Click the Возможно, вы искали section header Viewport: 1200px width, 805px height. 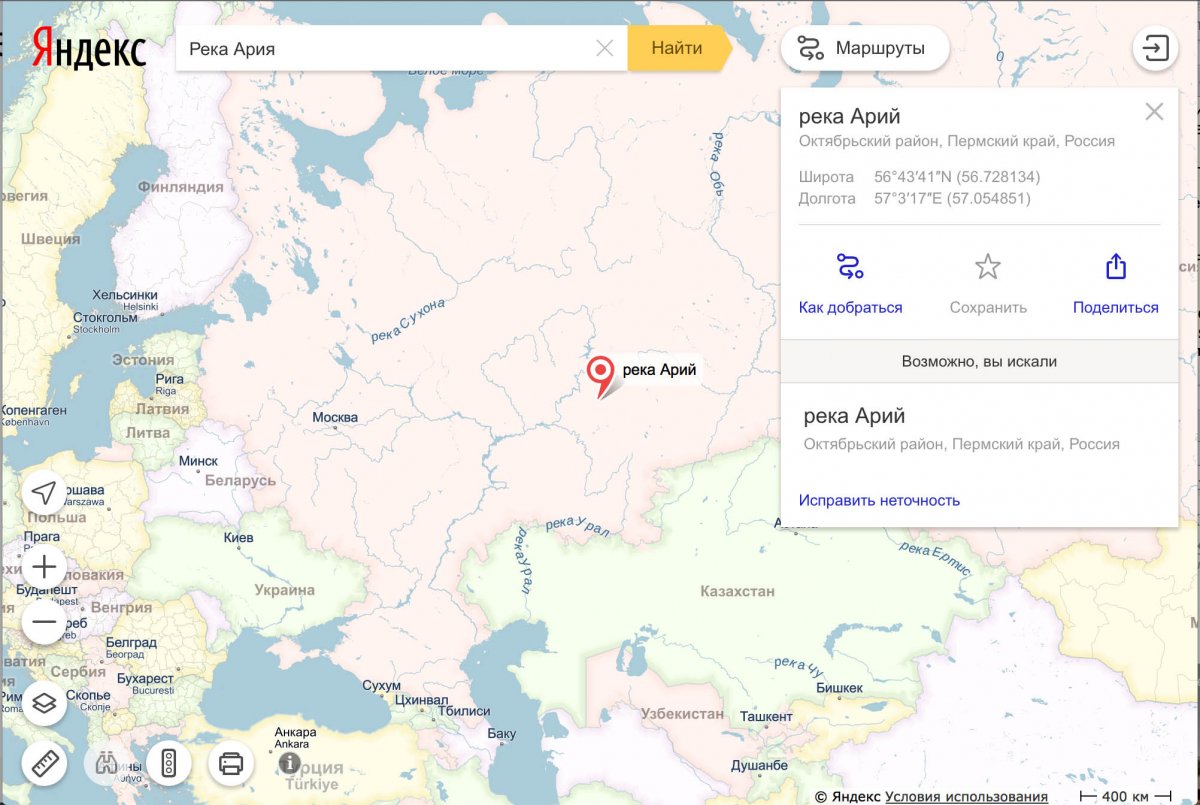pos(981,361)
